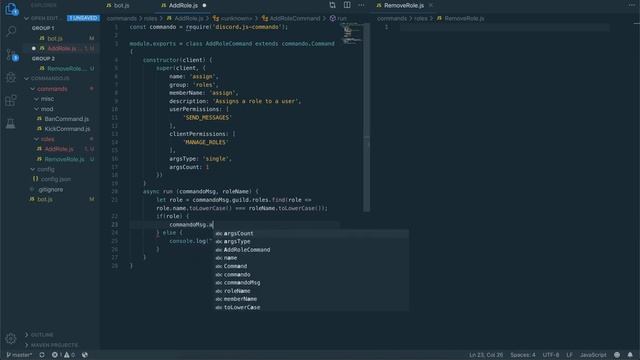Screen dimensions: 640x360
Task: Click the Ln 23, Col 26 cursor position
Action: [x=486, y=355]
